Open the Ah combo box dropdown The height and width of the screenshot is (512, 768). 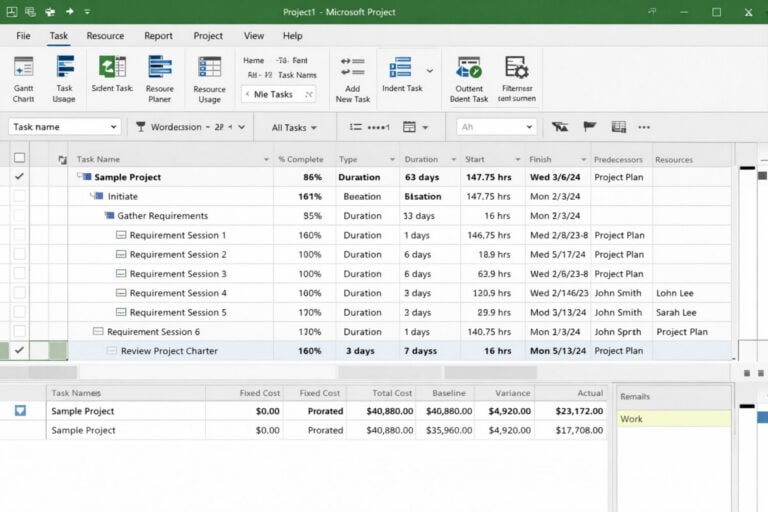tap(529, 127)
